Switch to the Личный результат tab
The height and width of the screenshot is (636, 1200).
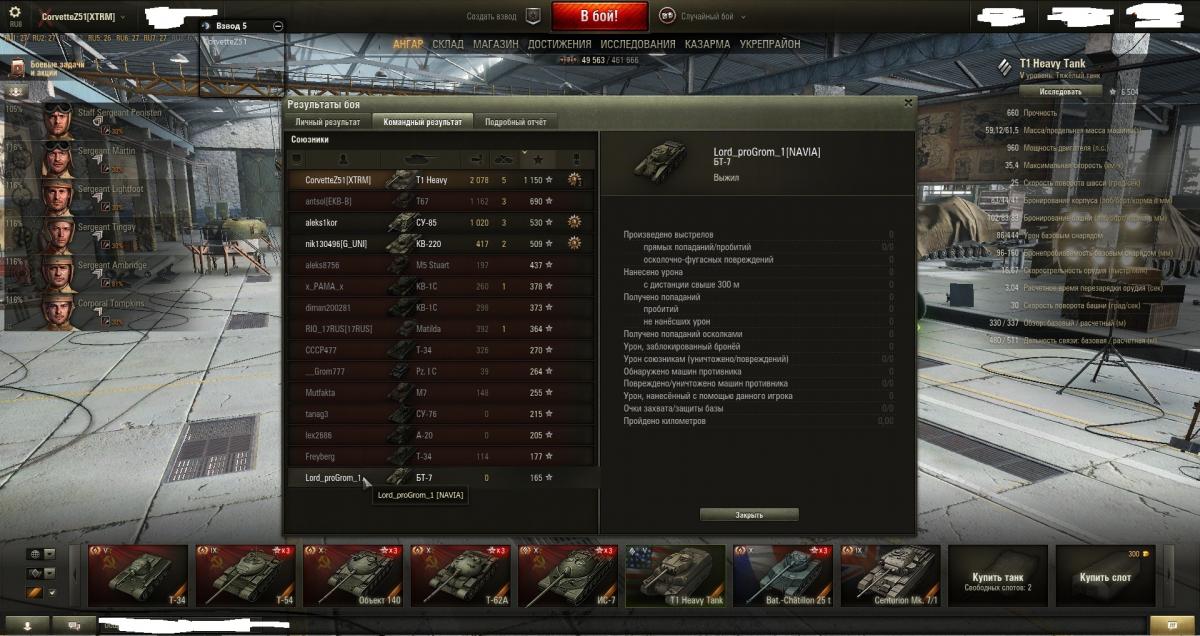tap(328, 122)
